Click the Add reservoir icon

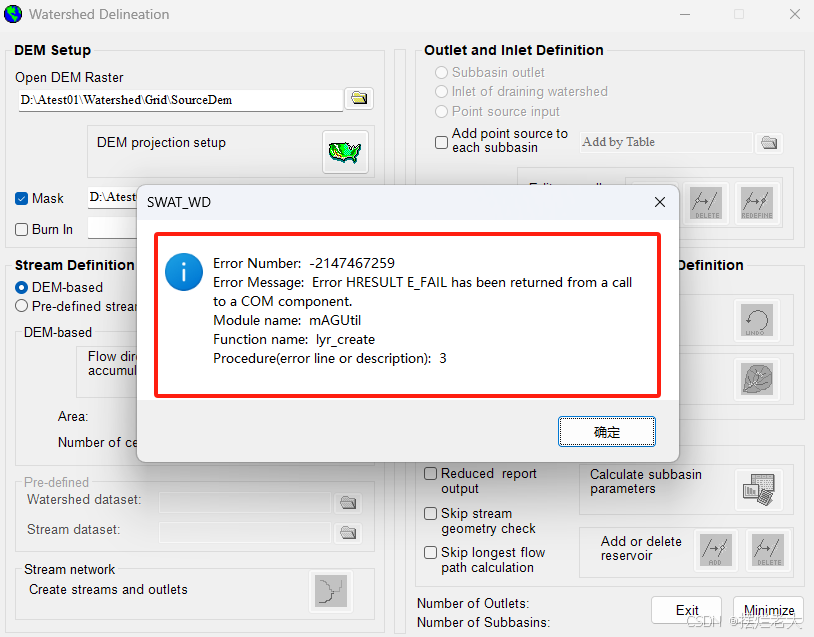(715, 550)
